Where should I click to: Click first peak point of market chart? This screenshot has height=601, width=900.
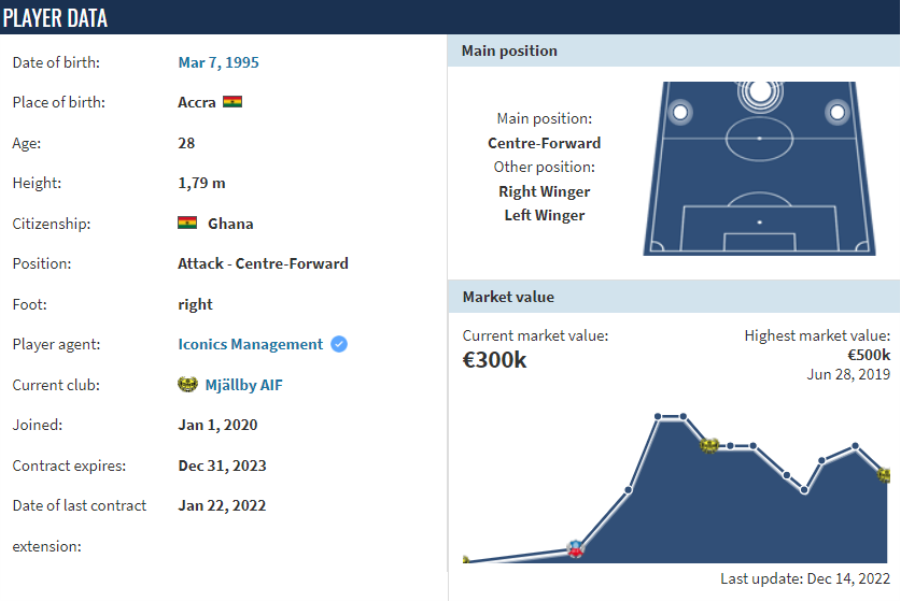point(658,416)
